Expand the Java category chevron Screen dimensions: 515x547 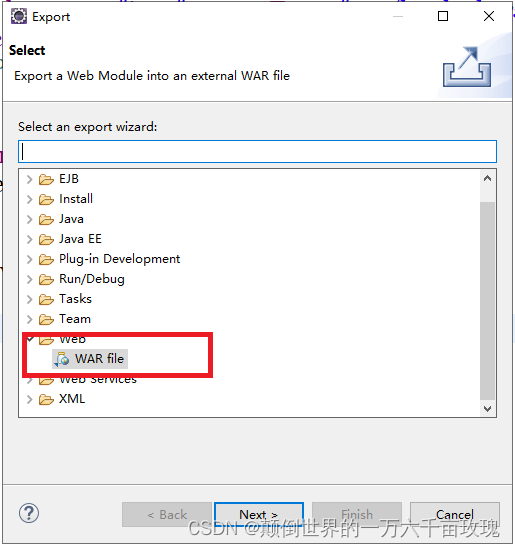click(30, 219)
